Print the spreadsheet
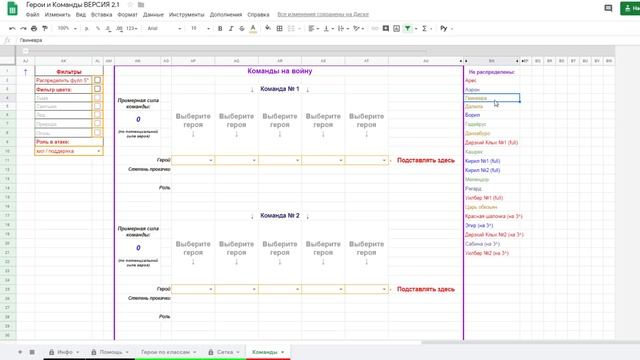The width and height of the screenshot is (640, 360). tap(34, 29)
